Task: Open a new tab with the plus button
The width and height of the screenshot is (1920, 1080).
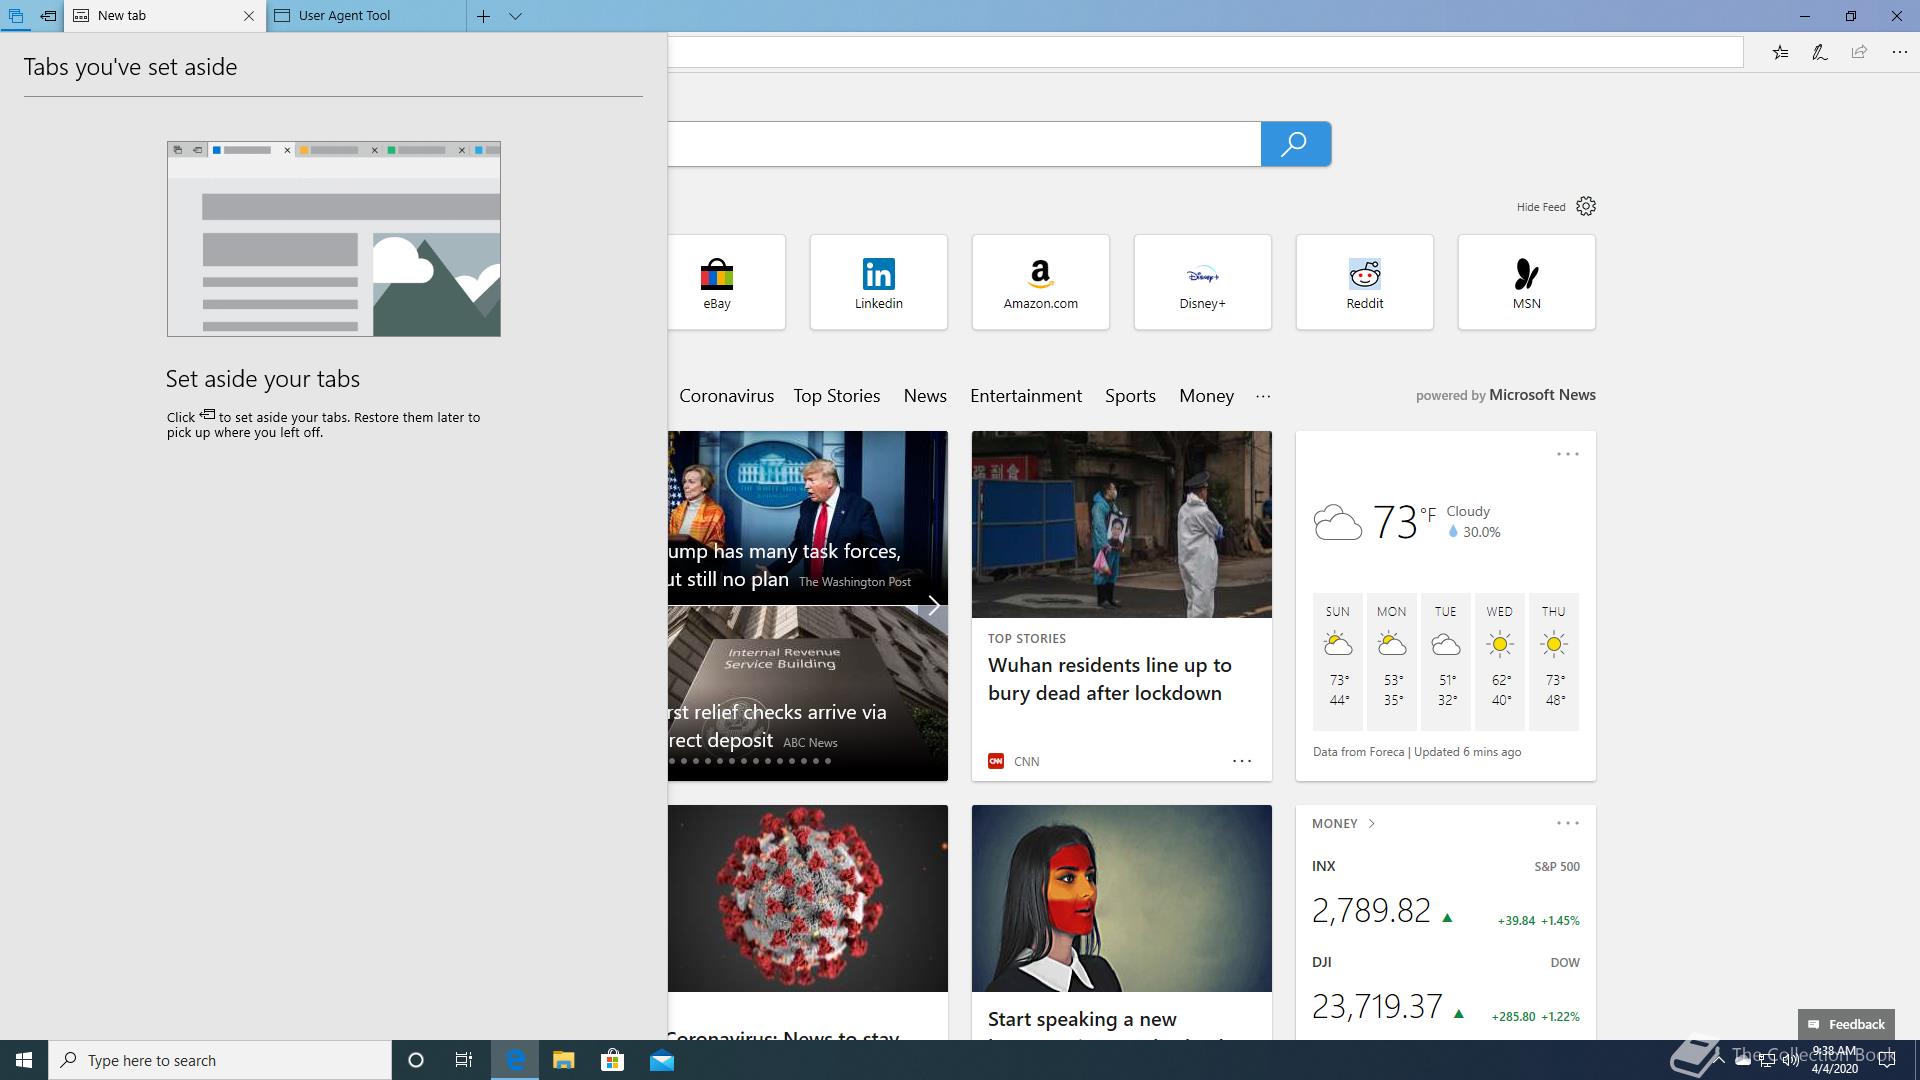Action: click(x=483, y=16)
